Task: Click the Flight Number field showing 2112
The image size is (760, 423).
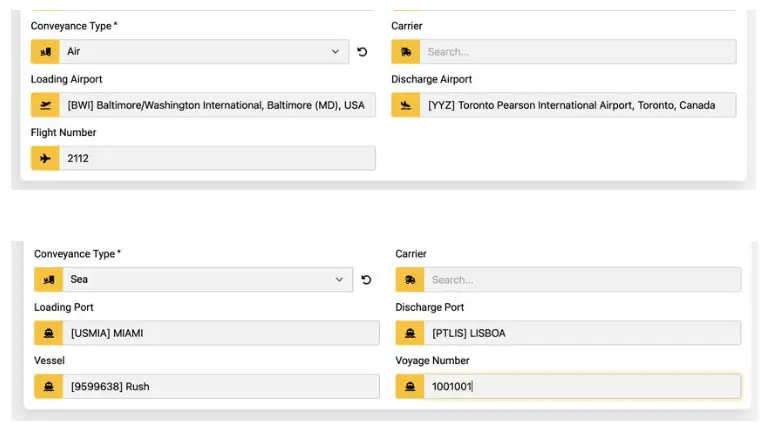Action: (x=217, y=158)
